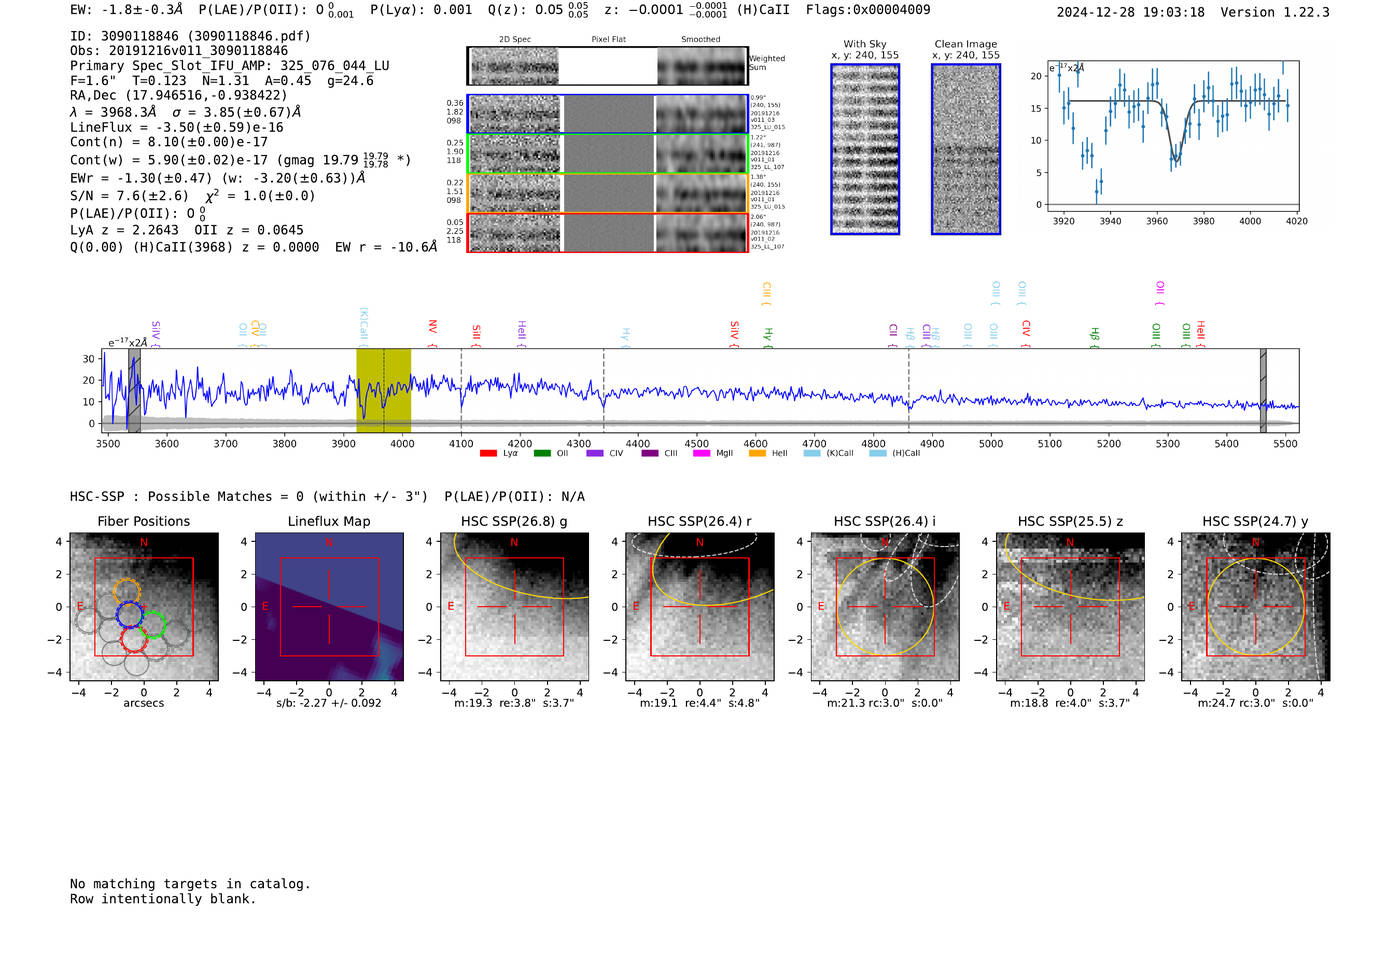Click the S/N = 7.6 line
The image size is (1400, 953).
point(192,196)
